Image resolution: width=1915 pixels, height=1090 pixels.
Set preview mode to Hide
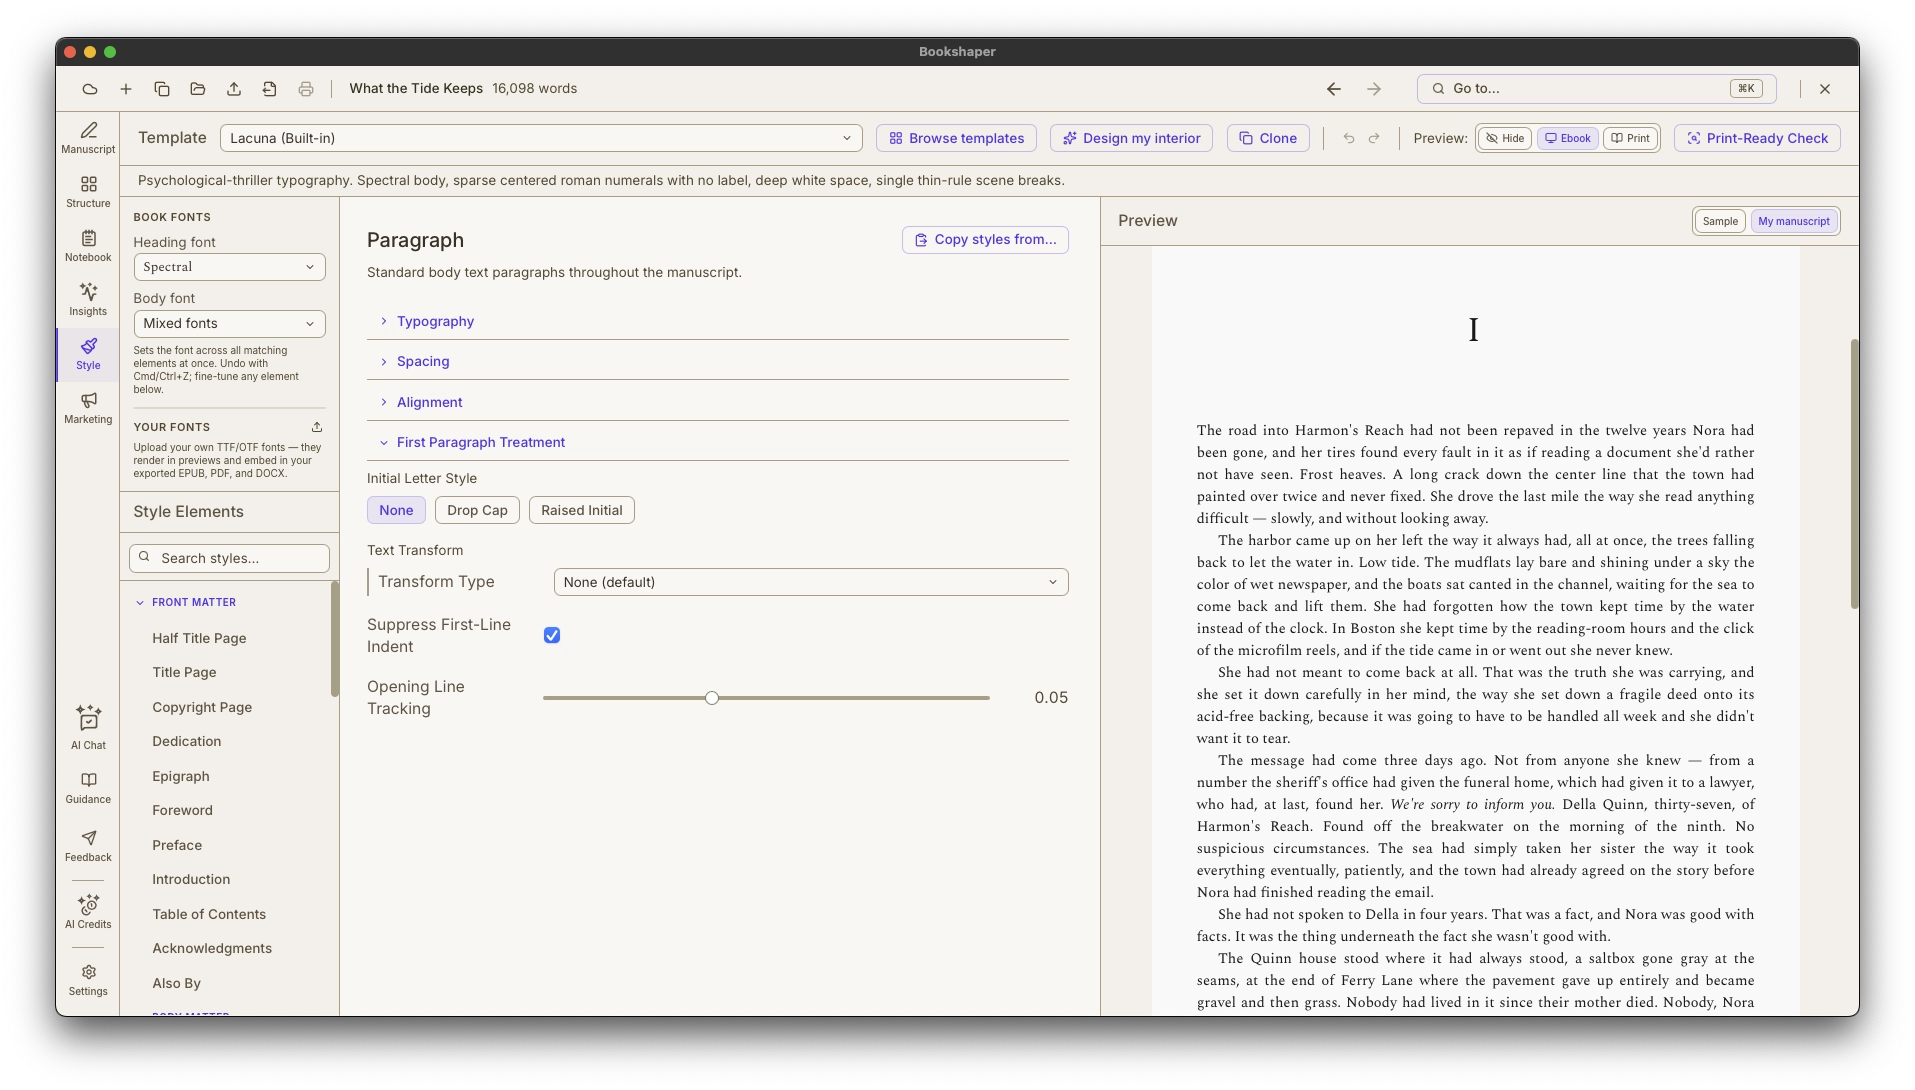coord(1505,138)
